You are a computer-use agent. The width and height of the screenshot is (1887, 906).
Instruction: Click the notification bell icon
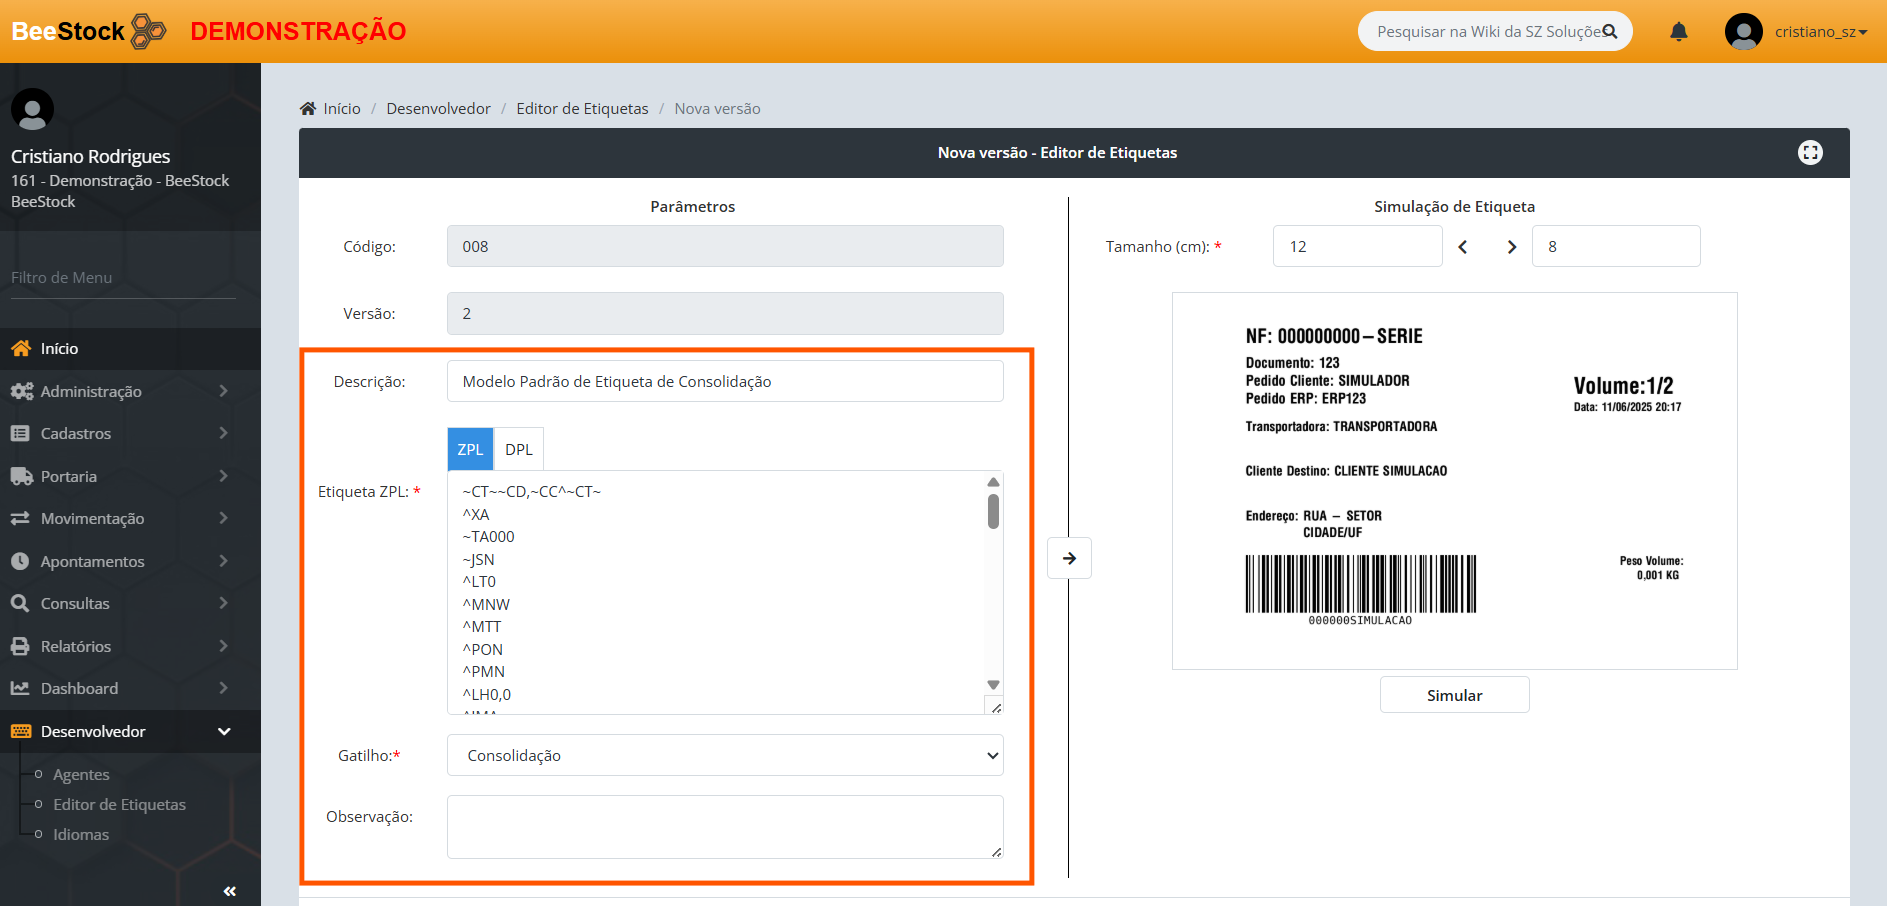click(1678, 32)
